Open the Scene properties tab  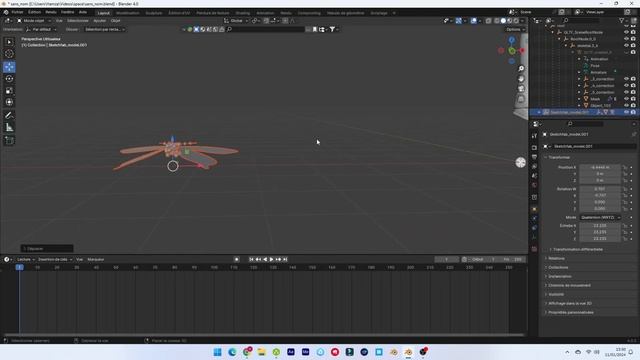click(x=534, y=176)
